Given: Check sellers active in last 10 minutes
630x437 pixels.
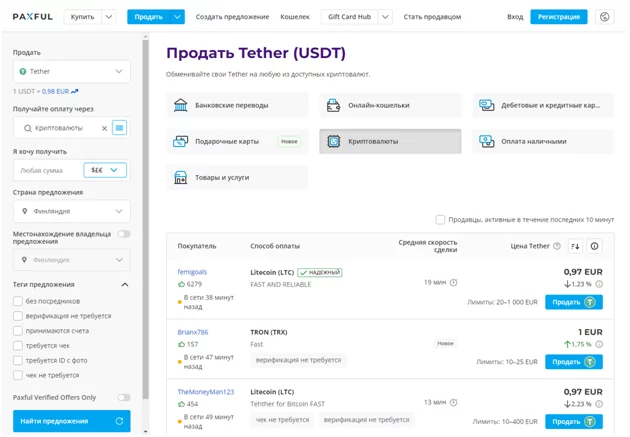Looking at the screenshot, I should tap(440, 219).
